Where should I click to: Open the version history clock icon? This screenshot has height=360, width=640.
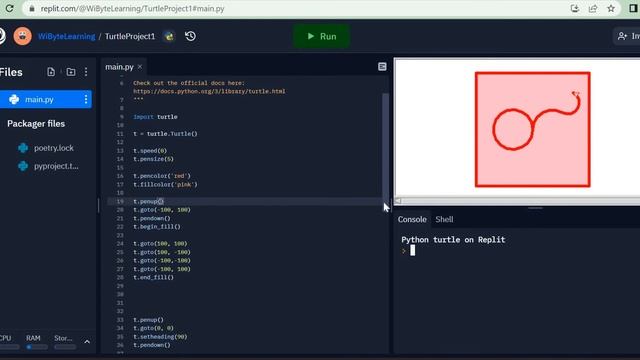click(x=191, y=36)
